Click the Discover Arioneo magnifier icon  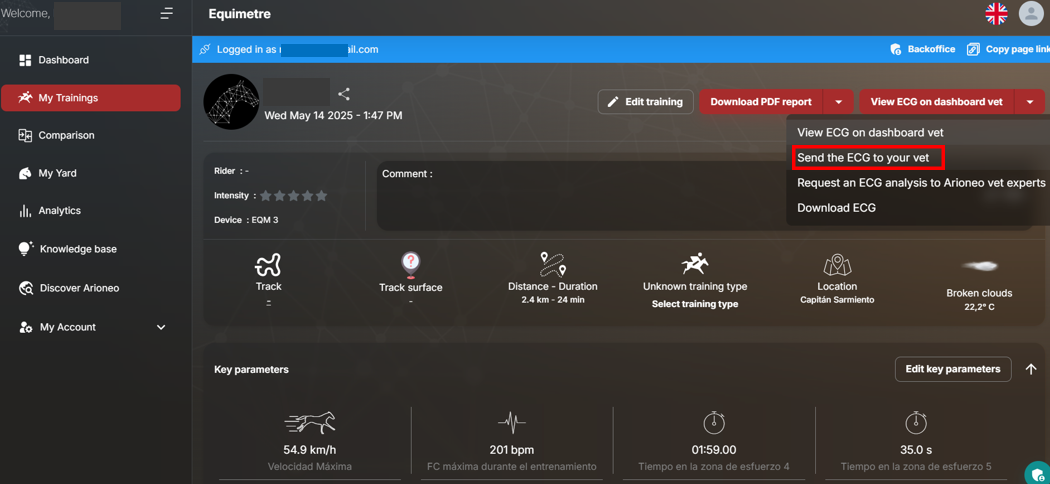point(26,289)
